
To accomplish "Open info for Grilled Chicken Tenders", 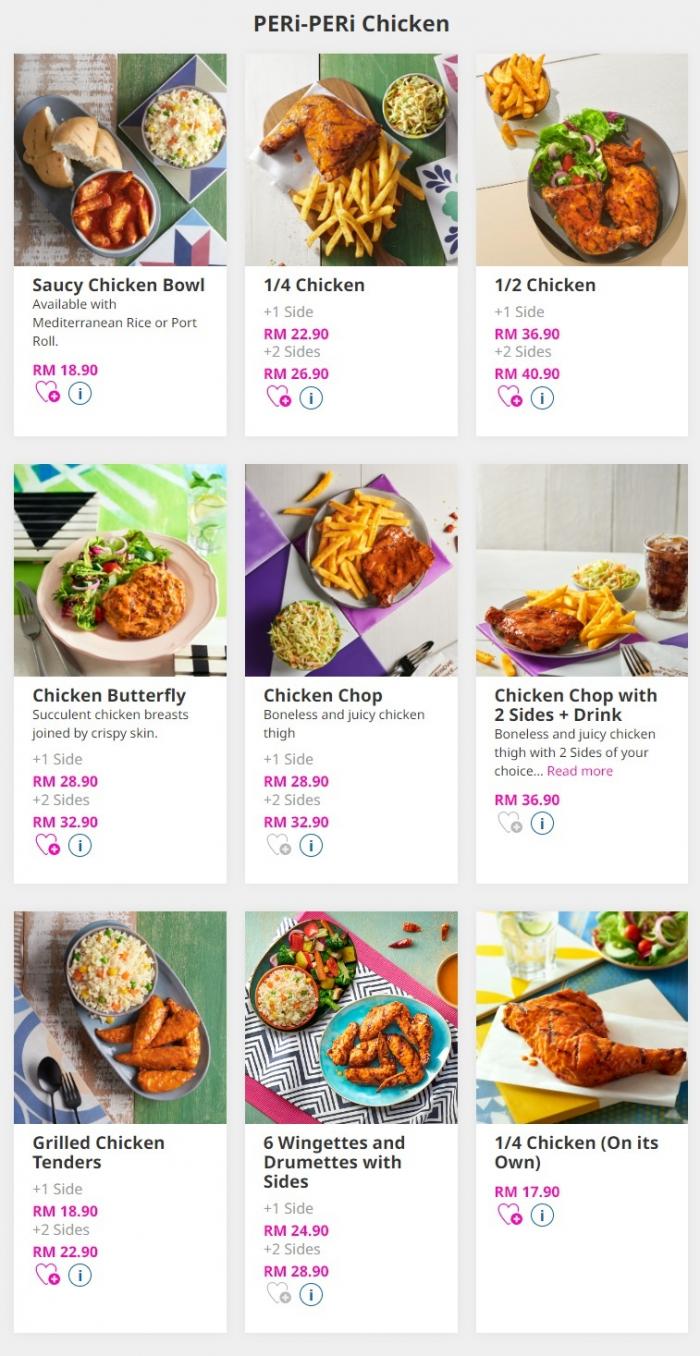I will (79, 1275).
